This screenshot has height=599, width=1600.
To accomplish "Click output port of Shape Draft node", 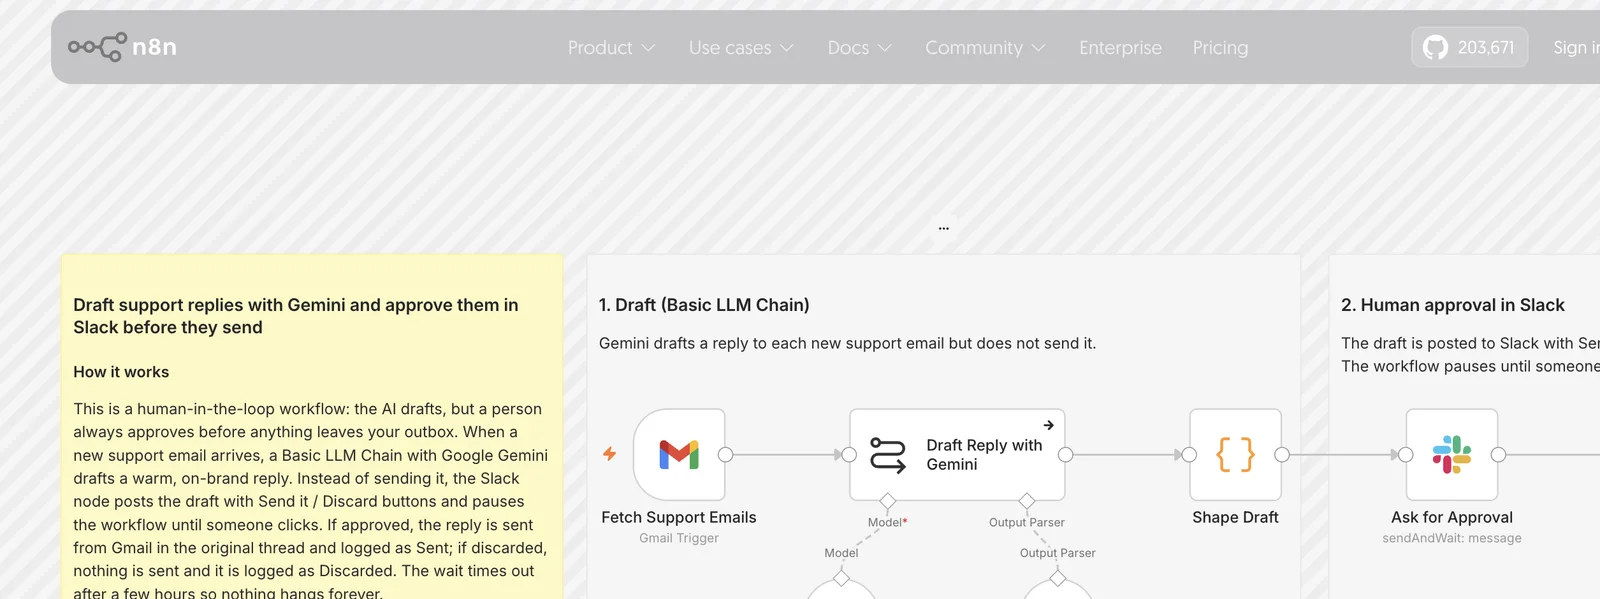I will click(x=1282, y=455).
